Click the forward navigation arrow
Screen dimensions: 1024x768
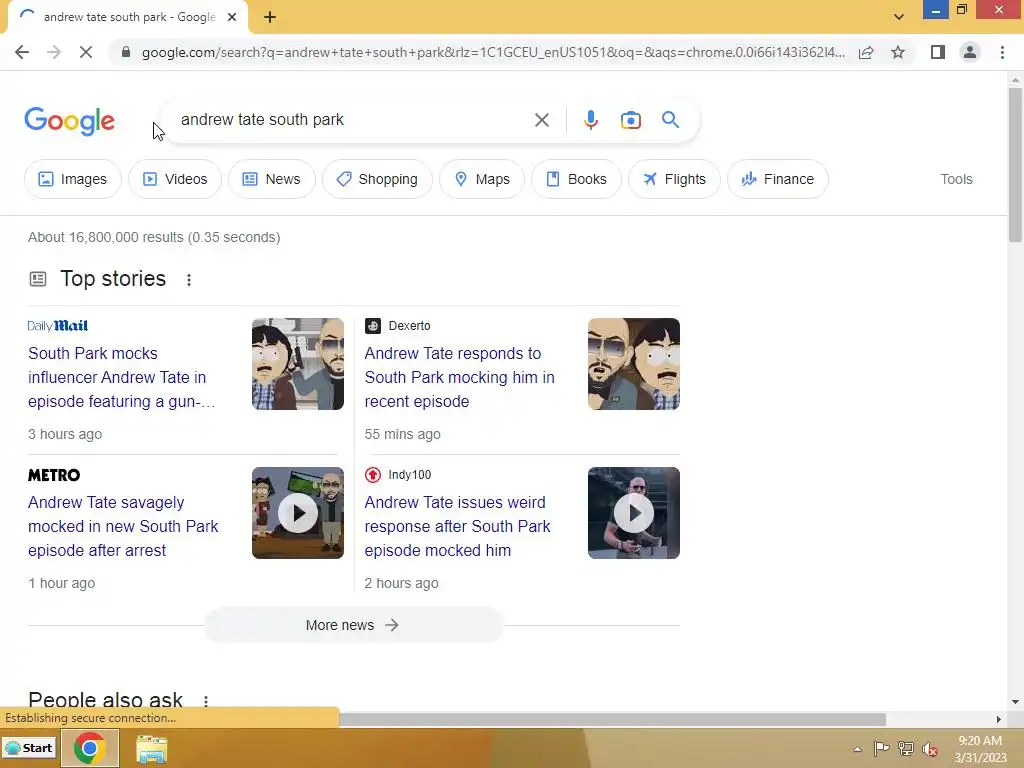pyautogui.click(x=54, y=52)
